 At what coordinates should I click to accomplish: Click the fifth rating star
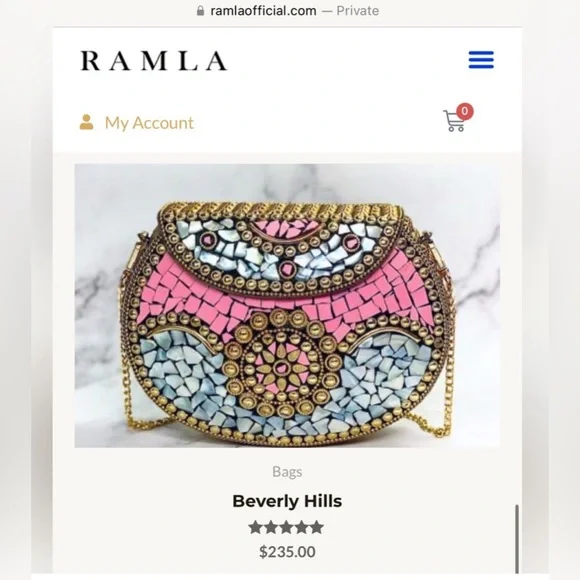317,527
